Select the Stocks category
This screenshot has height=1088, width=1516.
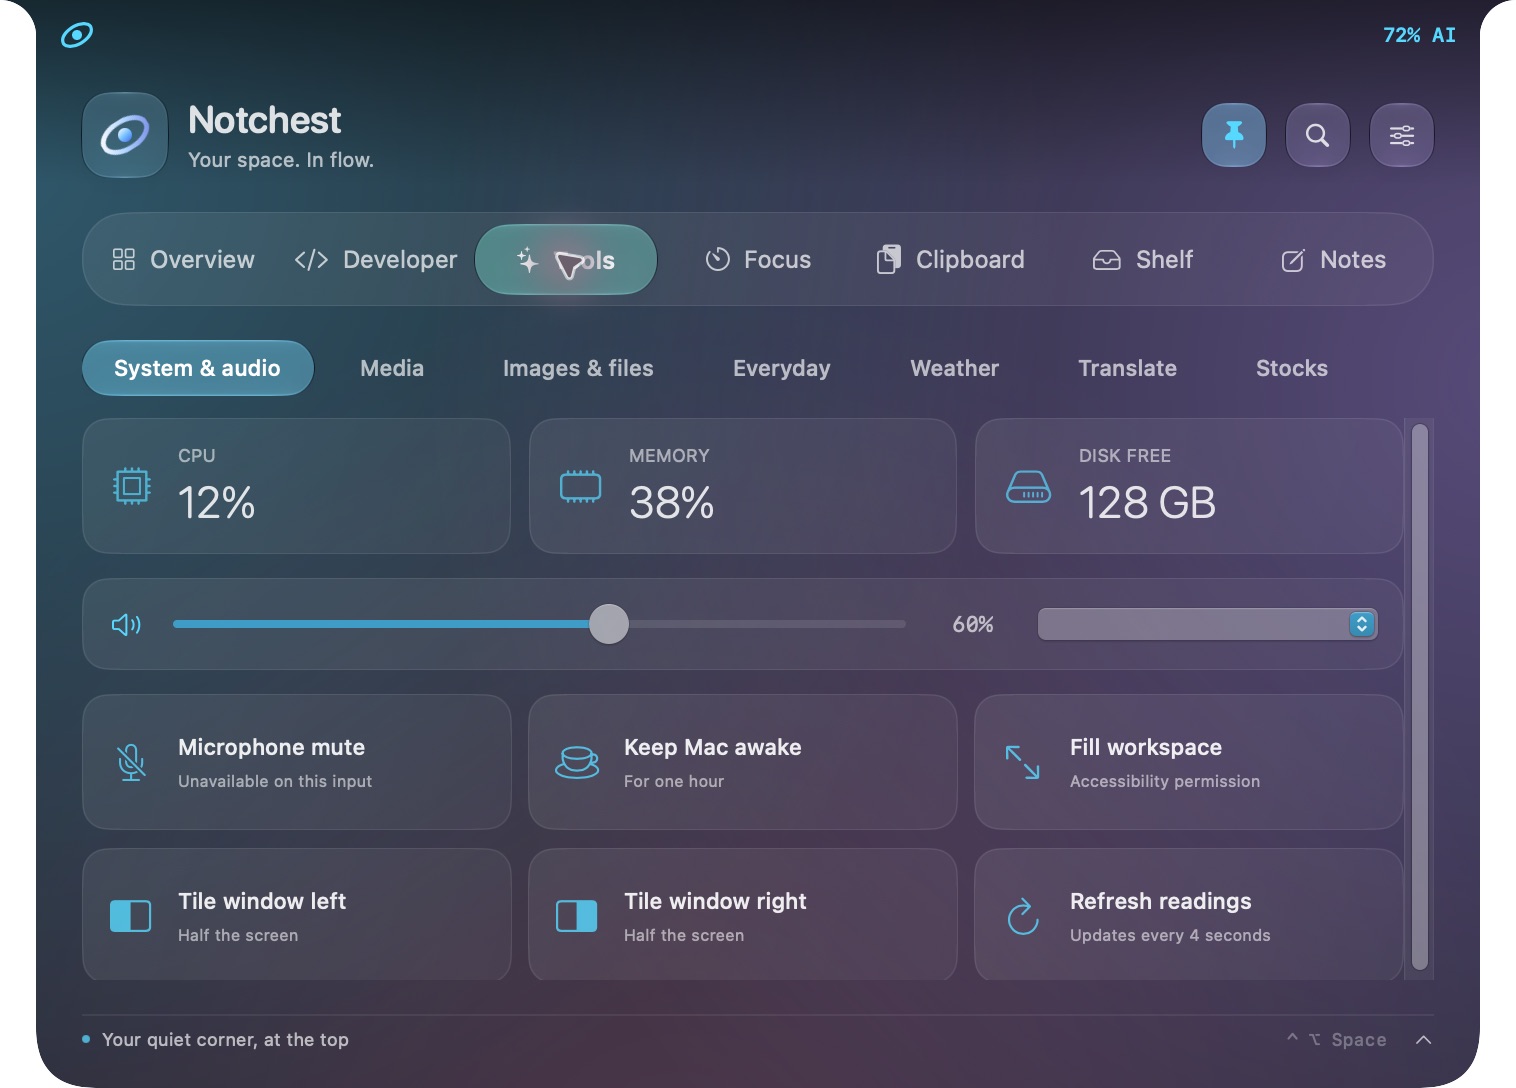pos(1292,368)
